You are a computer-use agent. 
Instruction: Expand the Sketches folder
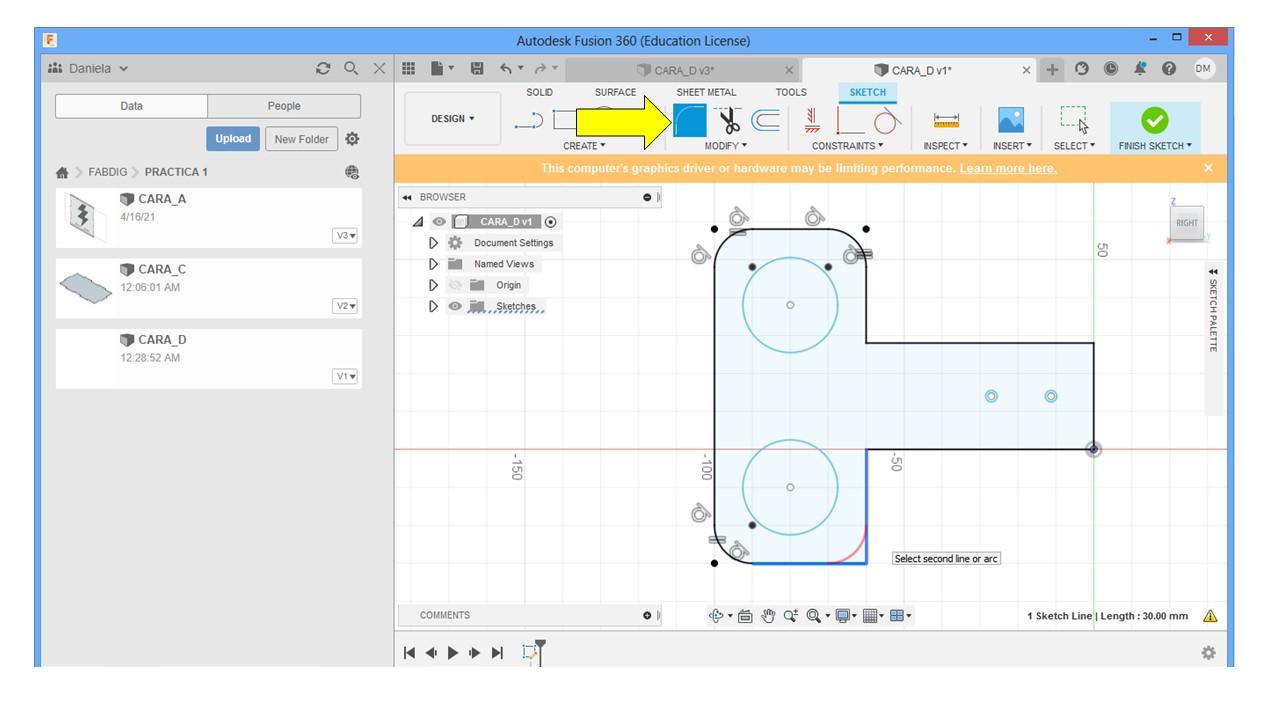[x=433, y=306]
